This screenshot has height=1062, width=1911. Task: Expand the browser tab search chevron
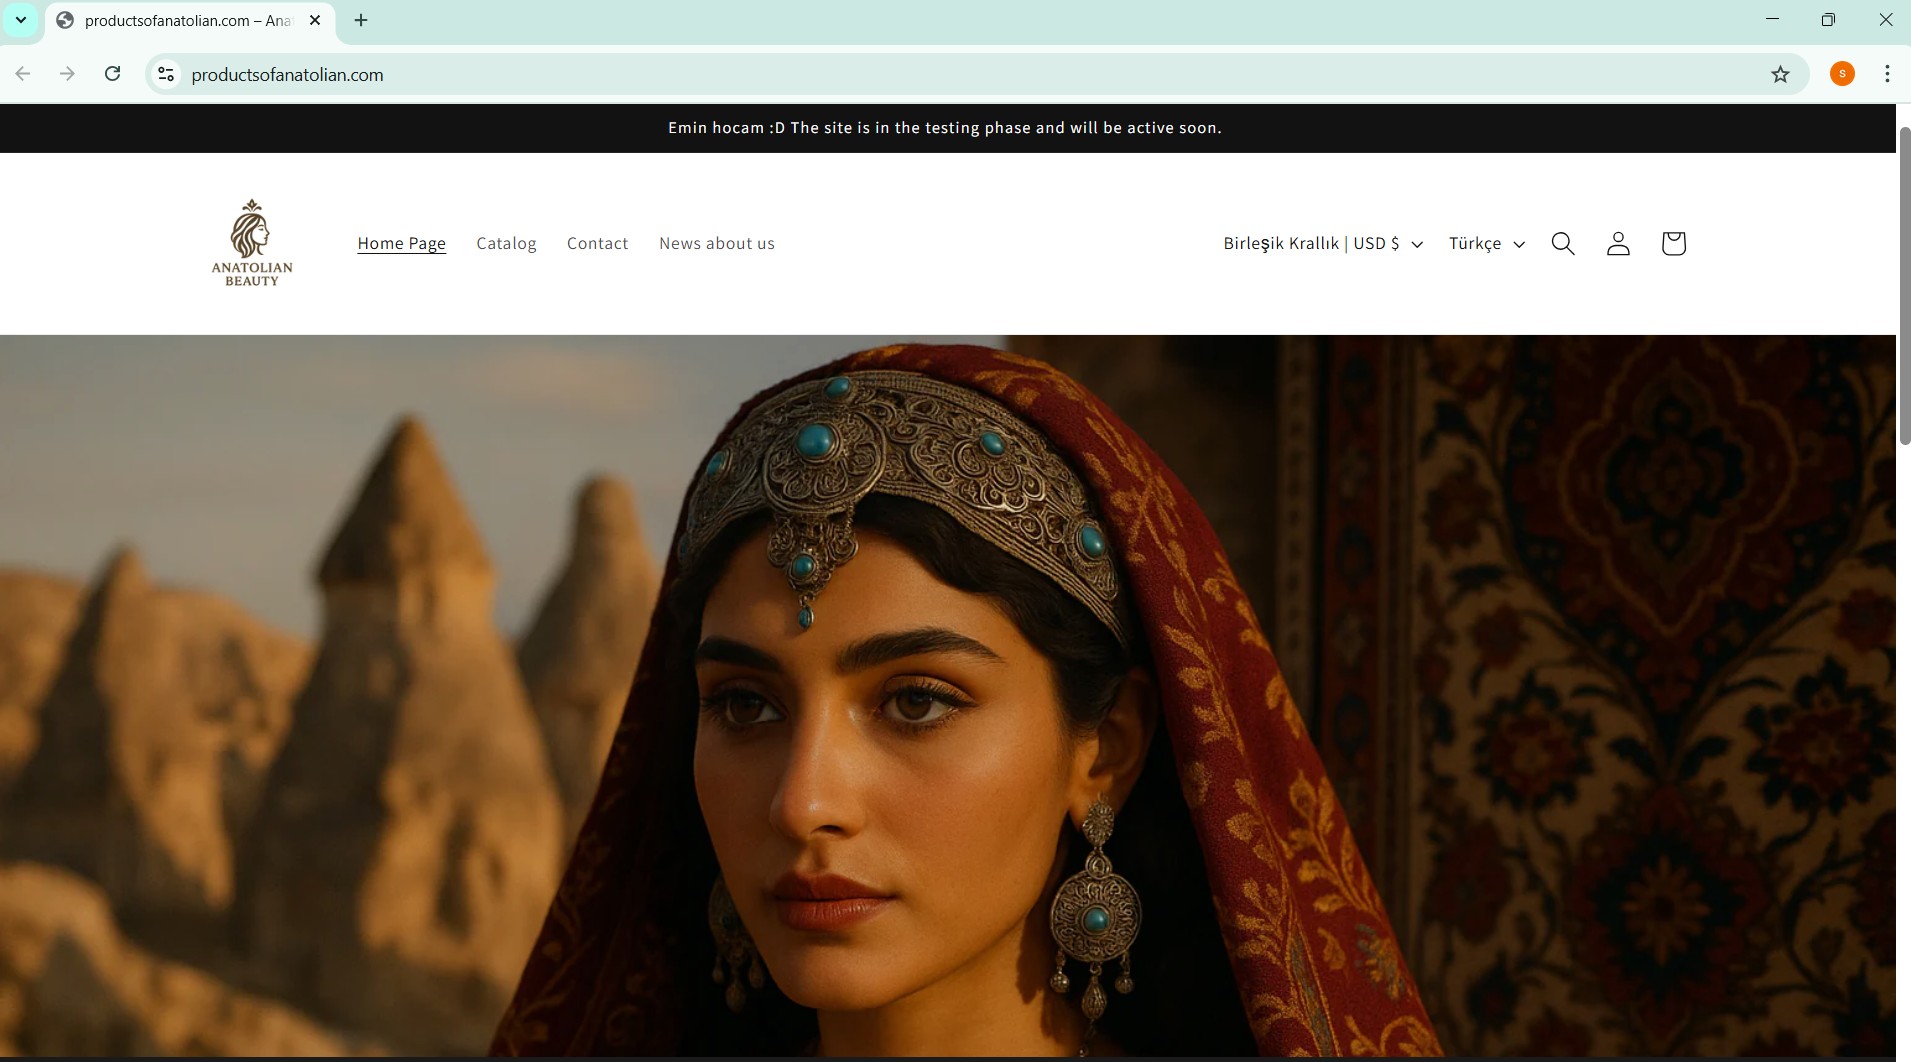tap(20, 20)
